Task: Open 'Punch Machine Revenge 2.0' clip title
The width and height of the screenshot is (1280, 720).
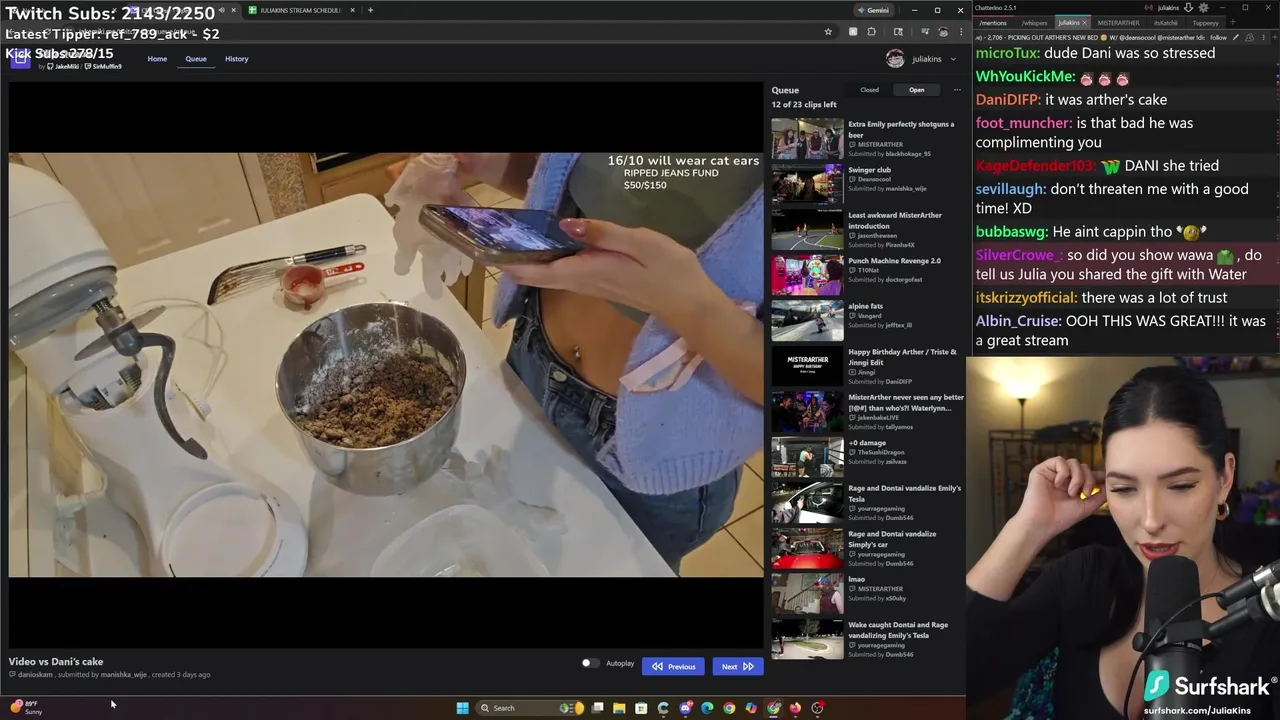Action: 894,261
